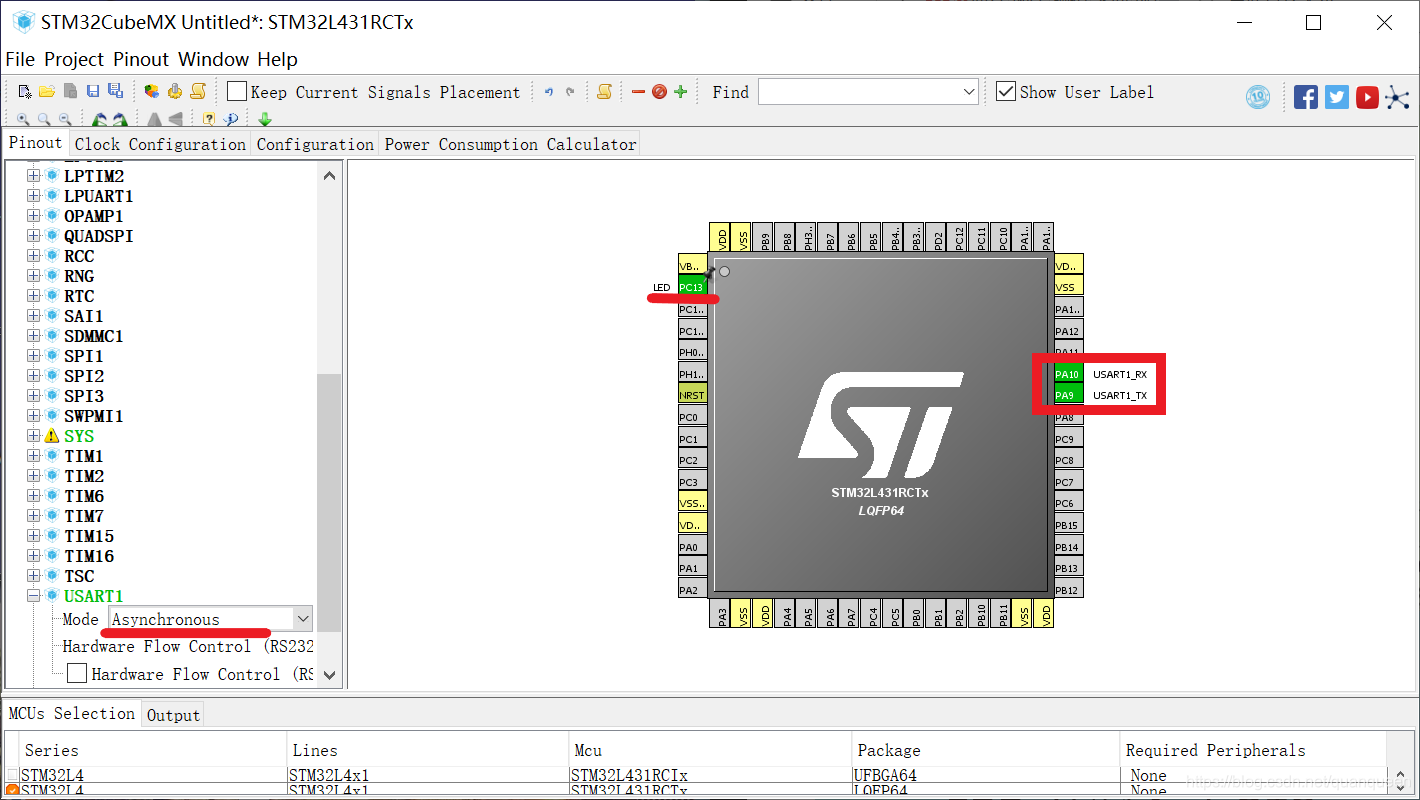Image resolution: width=1420 pixels, height=800 pixels.
Task: Collapse the USART1 tree node
Action: click(34, 596)
